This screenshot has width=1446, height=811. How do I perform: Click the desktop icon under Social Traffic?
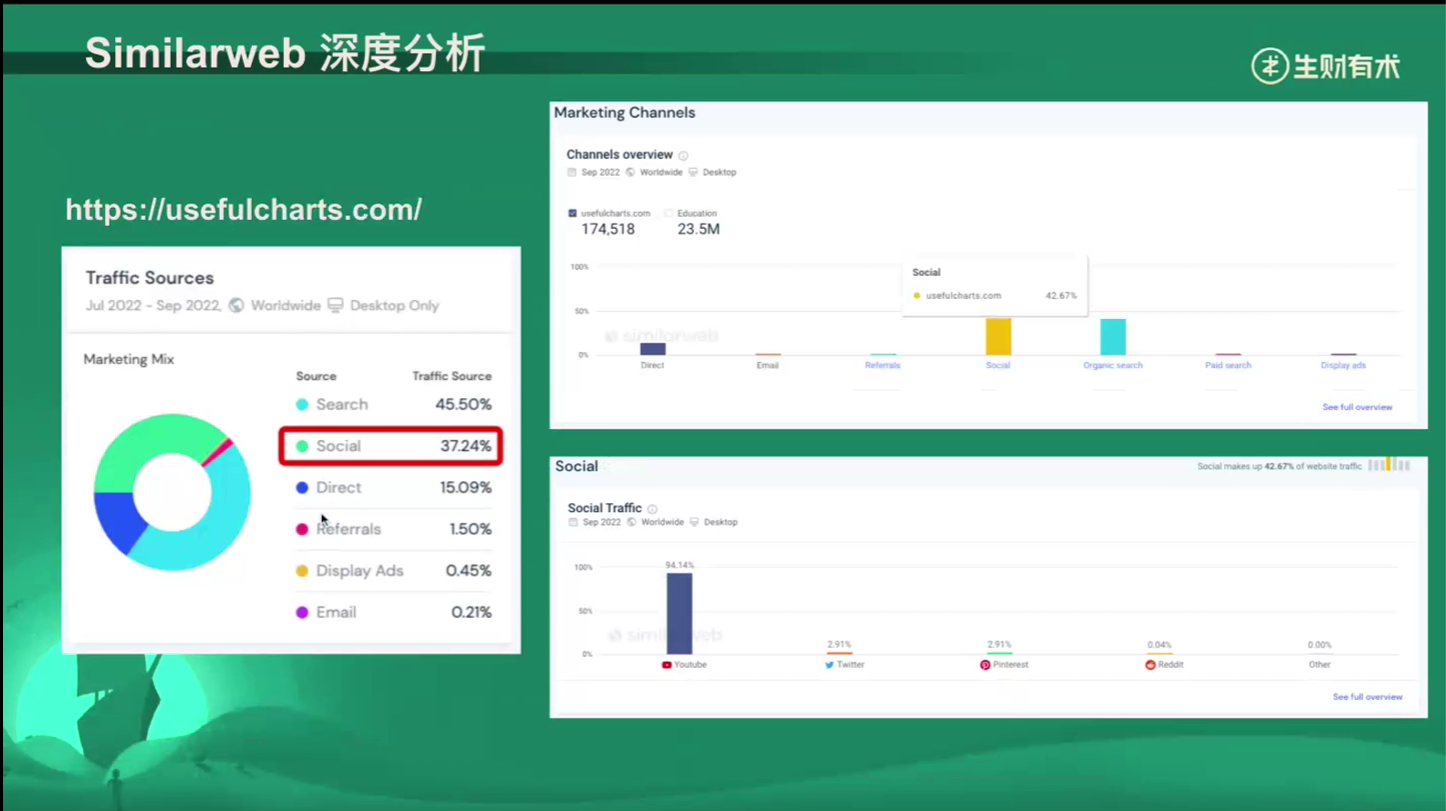tap(694, 522)
